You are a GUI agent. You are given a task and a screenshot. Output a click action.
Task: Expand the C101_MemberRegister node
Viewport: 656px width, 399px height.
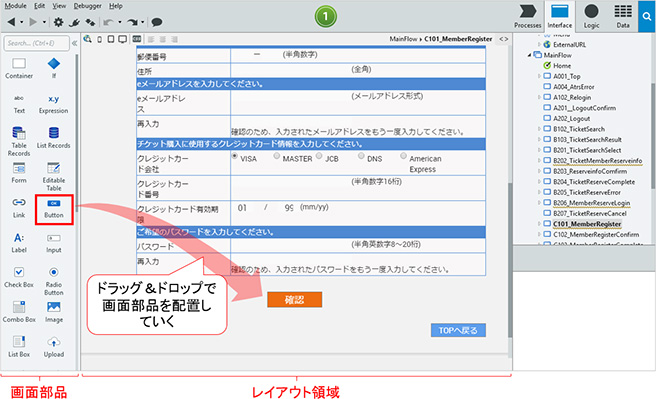pos(539,224)
